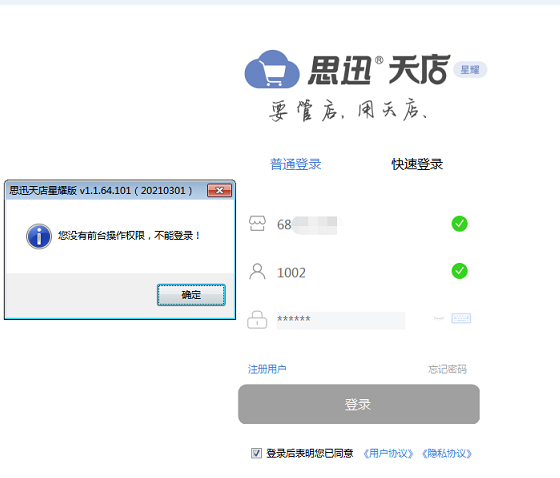The image size is (560, 478).
Task: Switch to 快速登录 tab
Action: [417, 164]
